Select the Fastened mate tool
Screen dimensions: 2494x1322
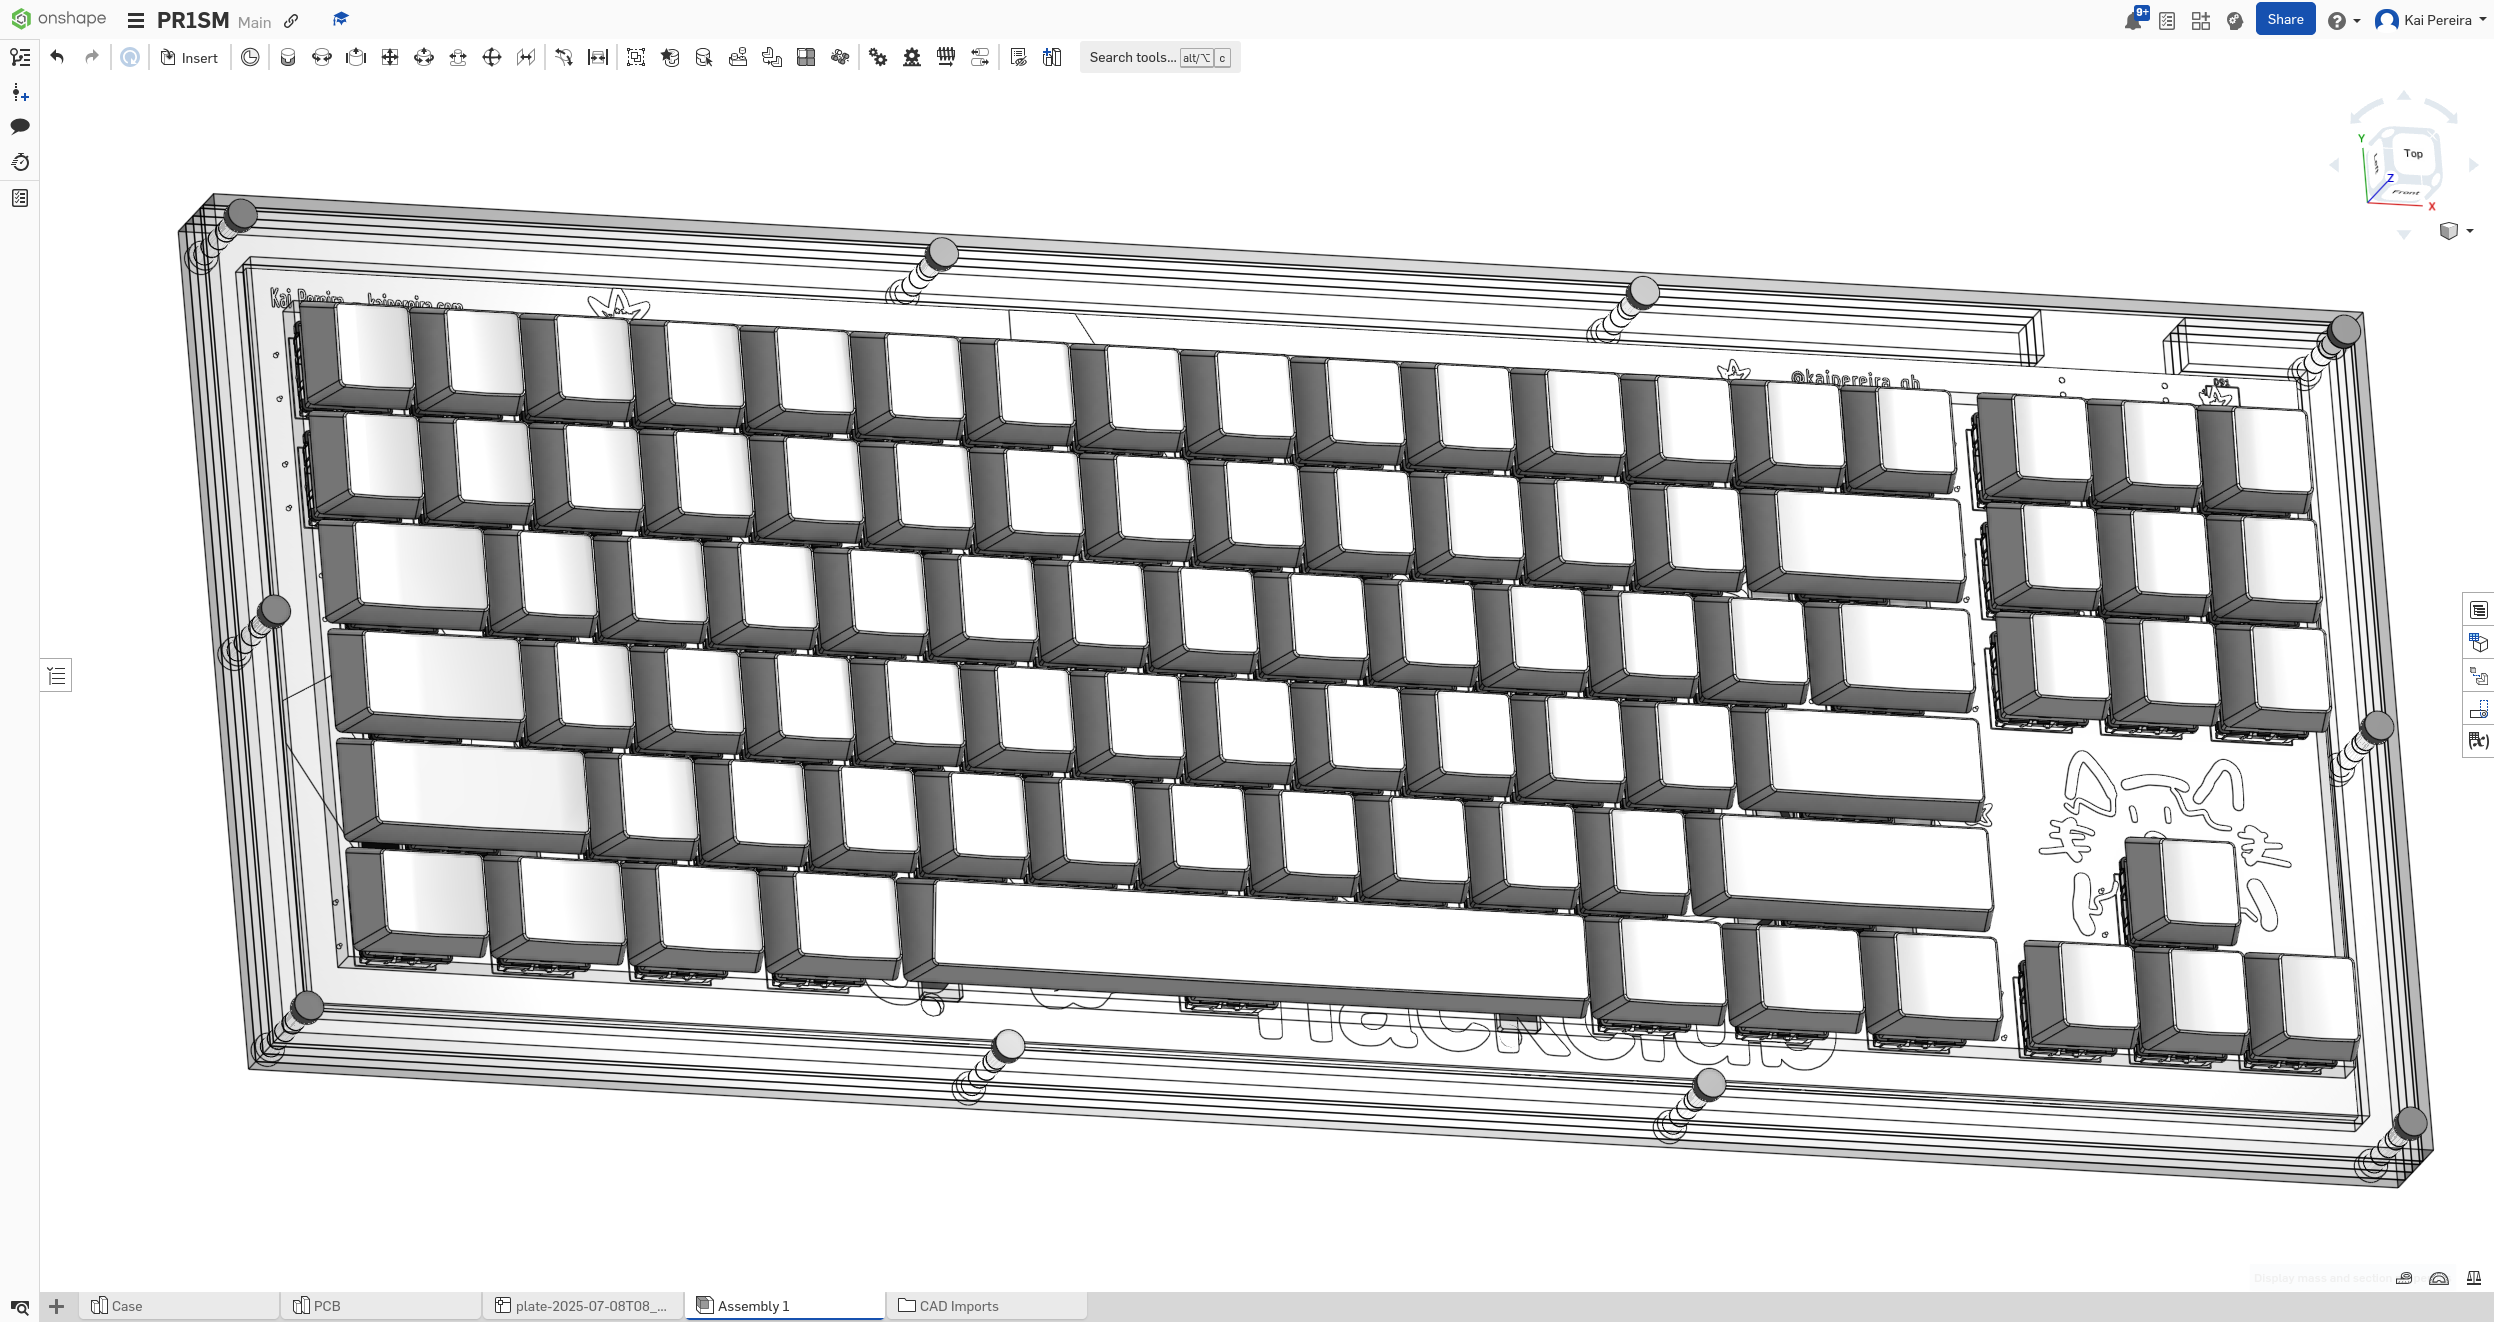288,58
